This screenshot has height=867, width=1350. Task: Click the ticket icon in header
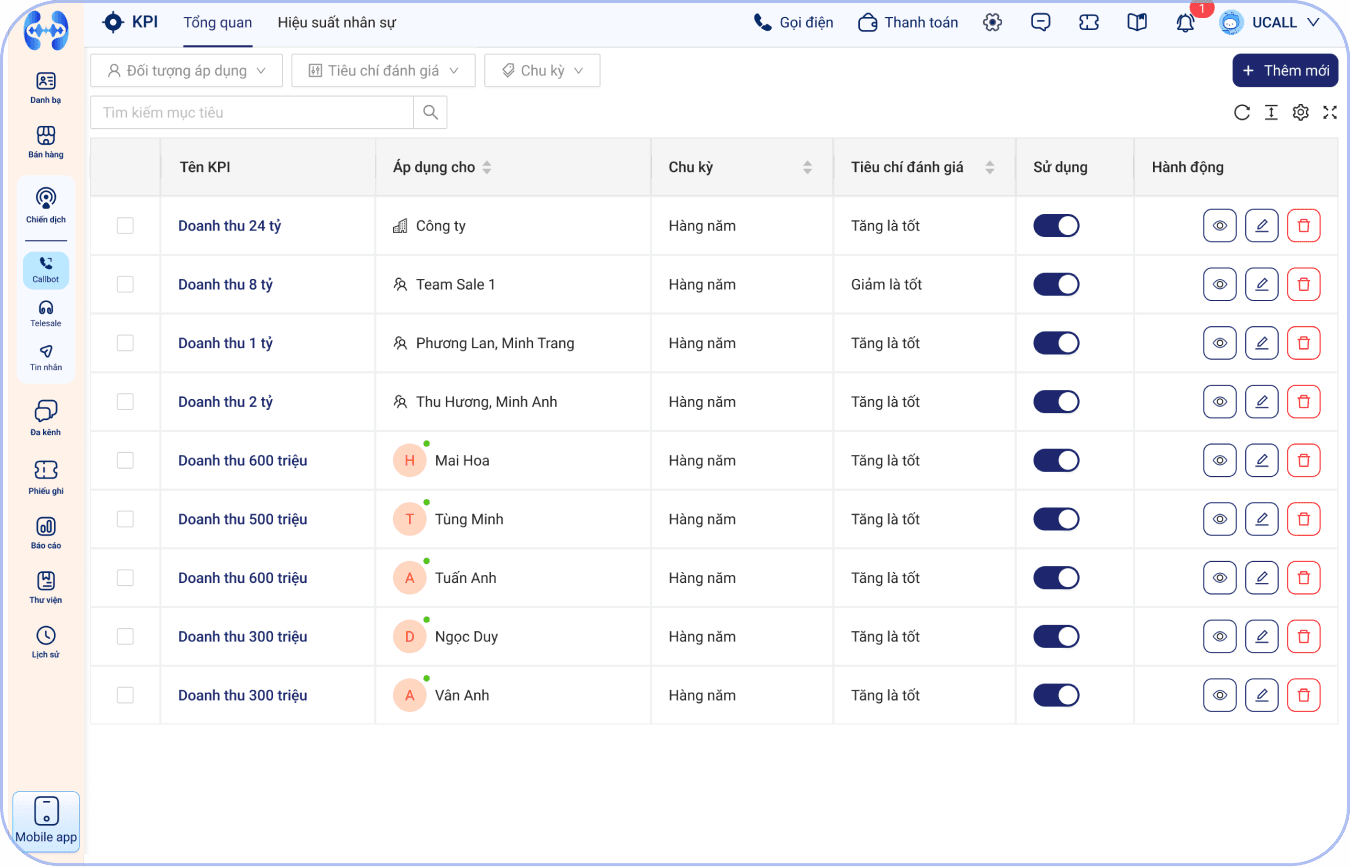point(1089,22)
